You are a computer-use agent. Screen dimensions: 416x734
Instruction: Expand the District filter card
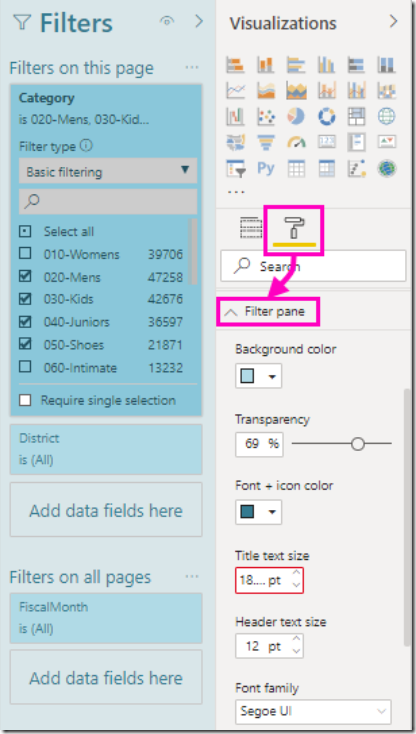pos(106,449)
